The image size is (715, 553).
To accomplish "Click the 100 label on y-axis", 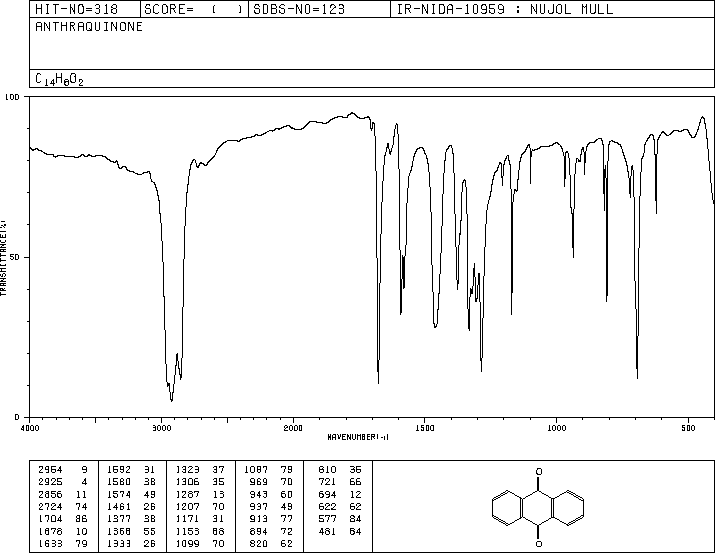I will pos(12,97).
